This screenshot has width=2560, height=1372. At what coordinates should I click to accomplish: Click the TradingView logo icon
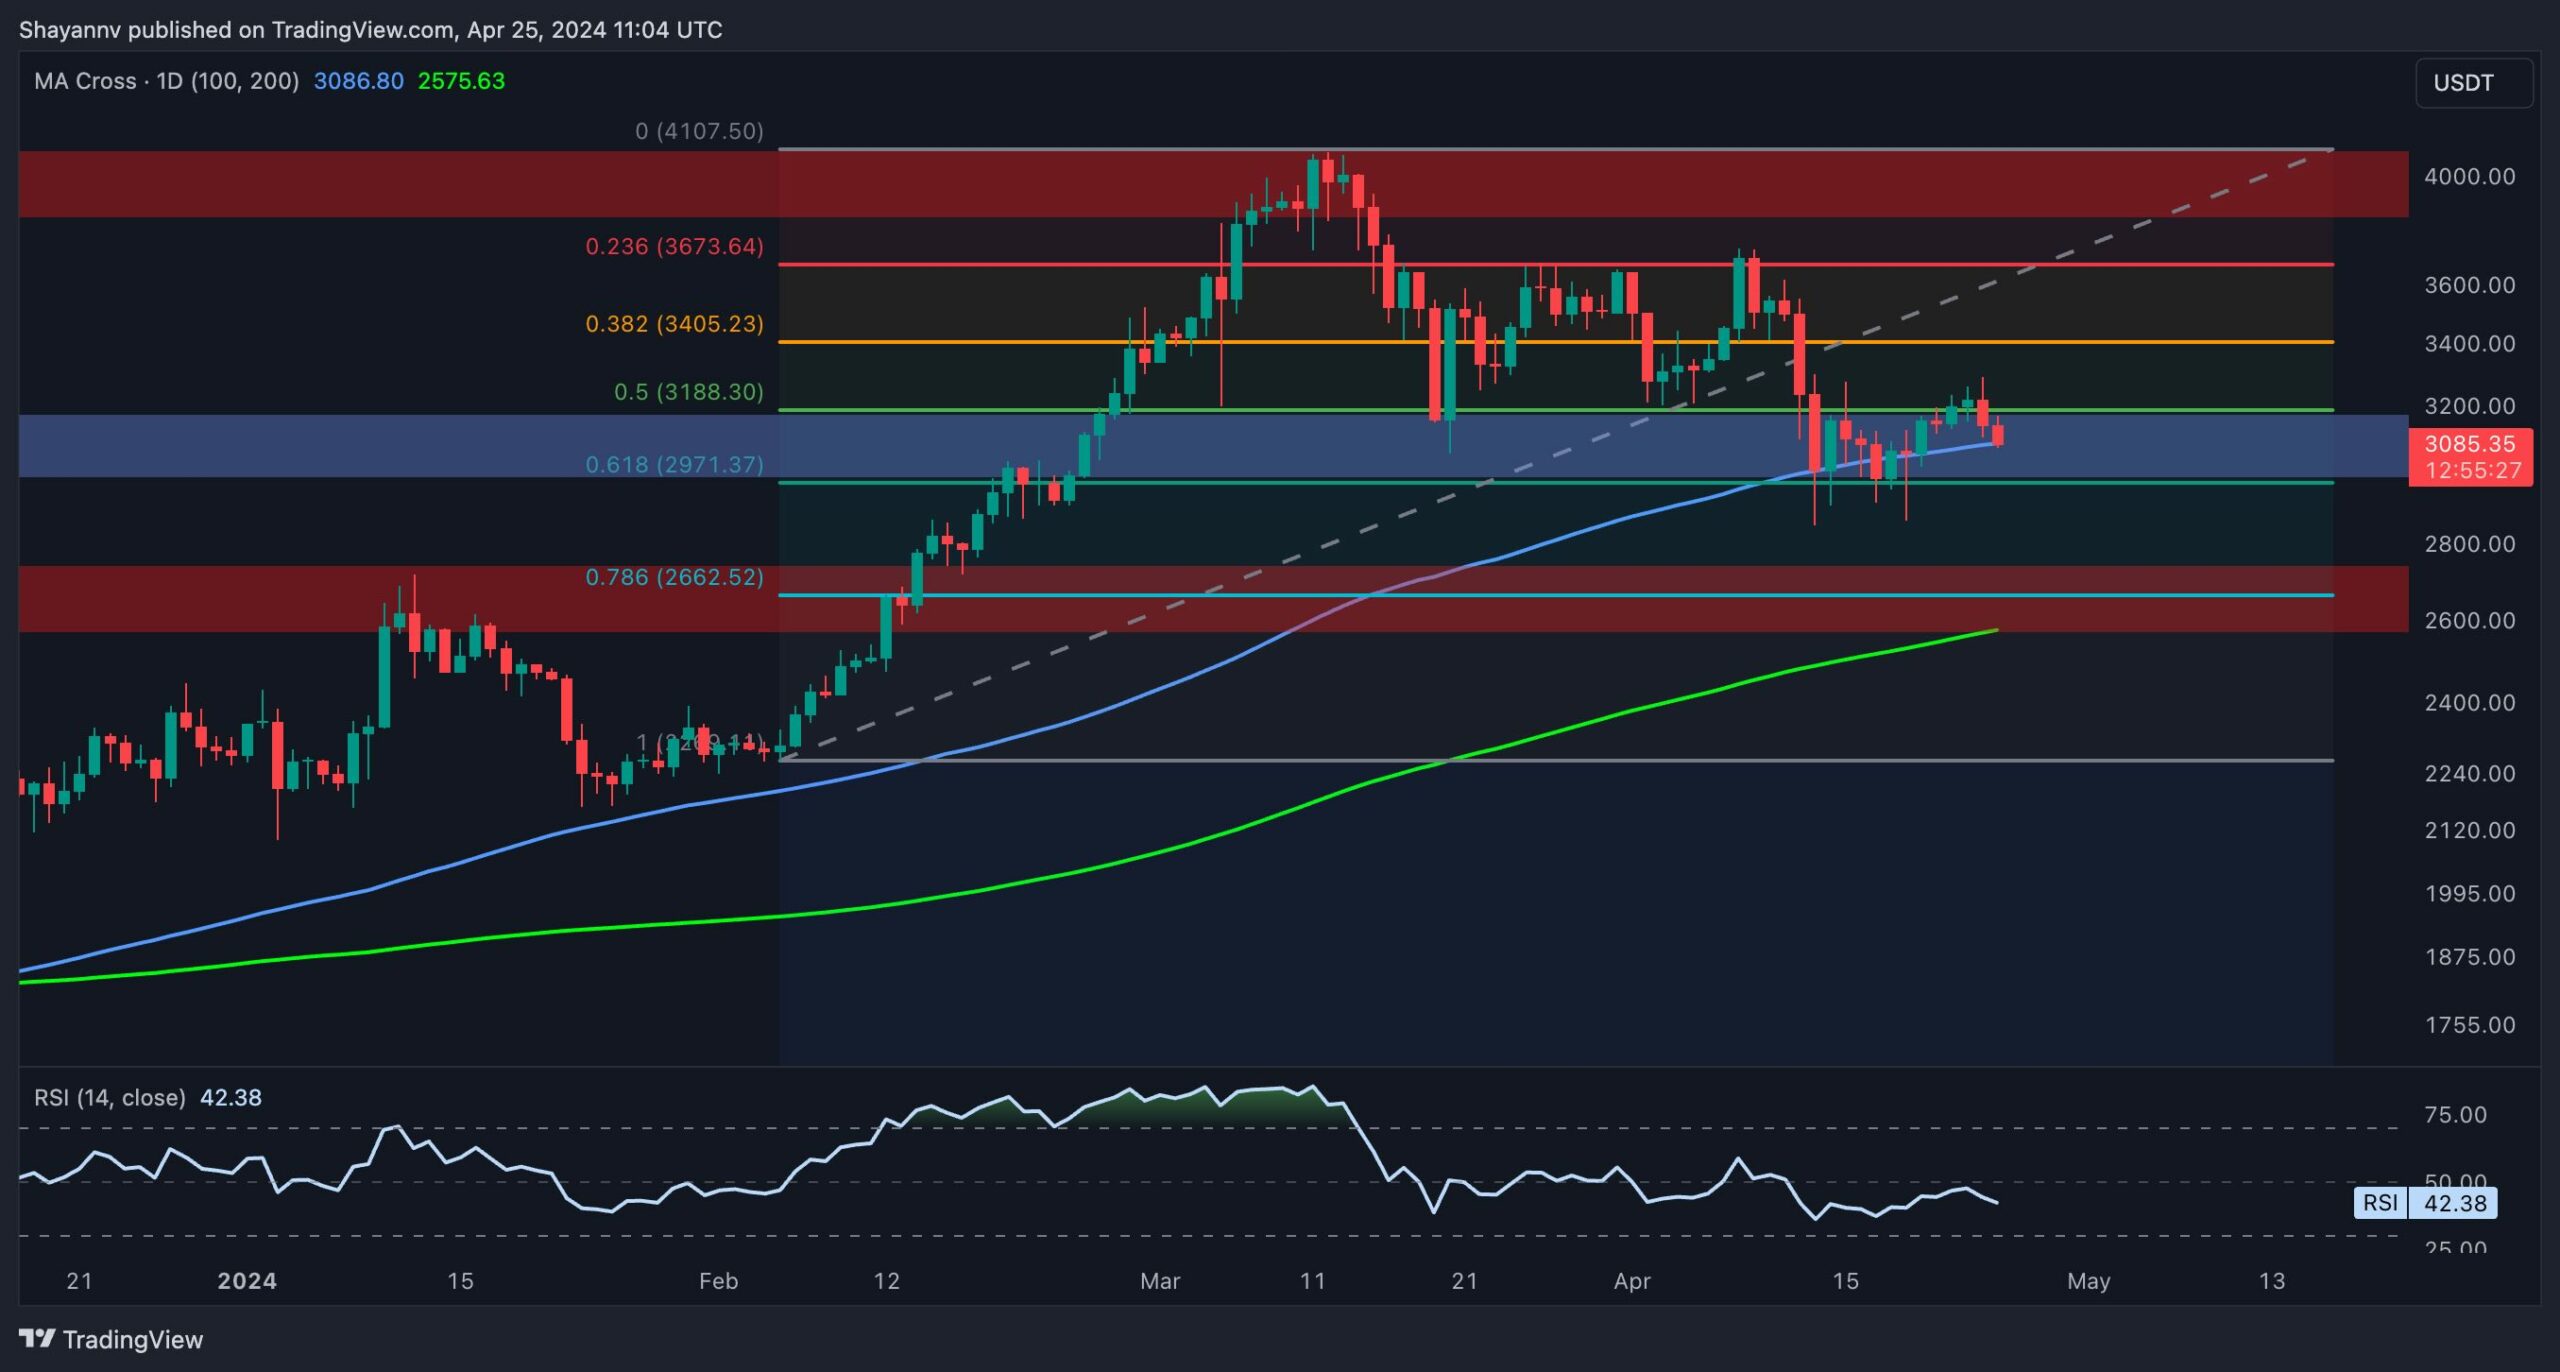pos(38,1338)
